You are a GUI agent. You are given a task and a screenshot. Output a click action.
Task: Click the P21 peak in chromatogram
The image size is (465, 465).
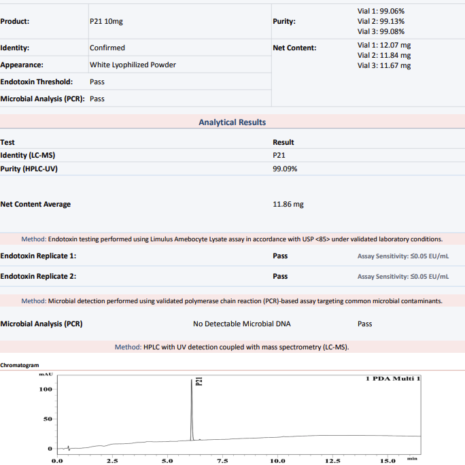tap(192, 410)
